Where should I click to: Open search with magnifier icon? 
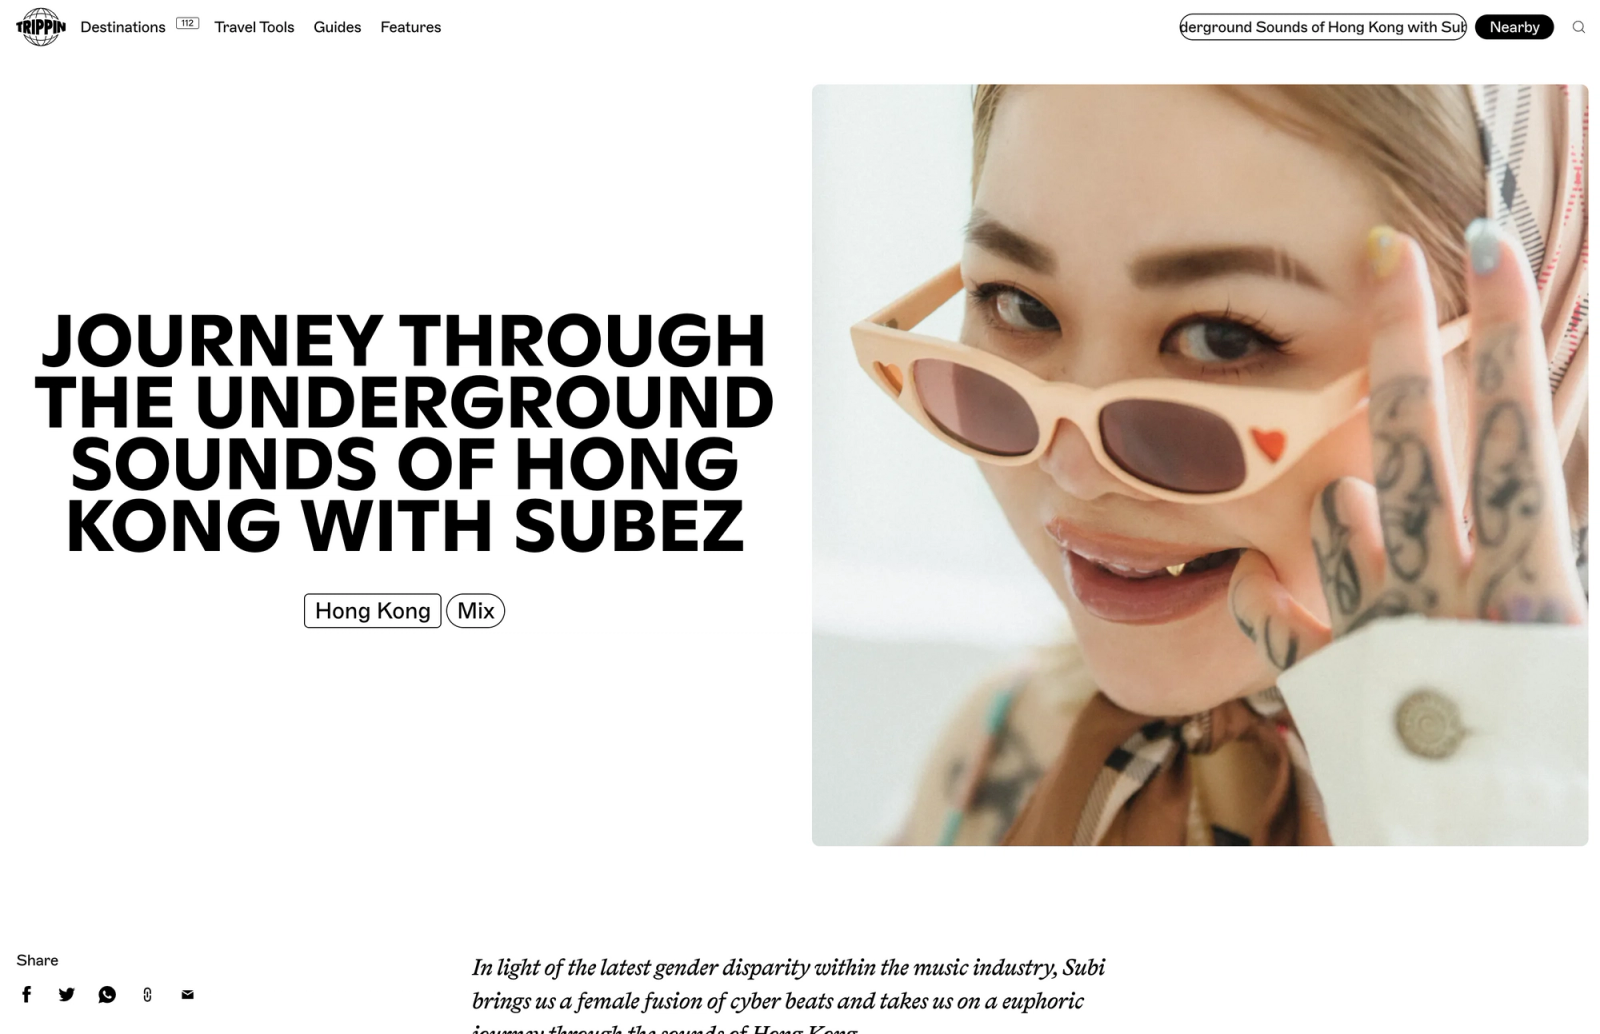1579,27
